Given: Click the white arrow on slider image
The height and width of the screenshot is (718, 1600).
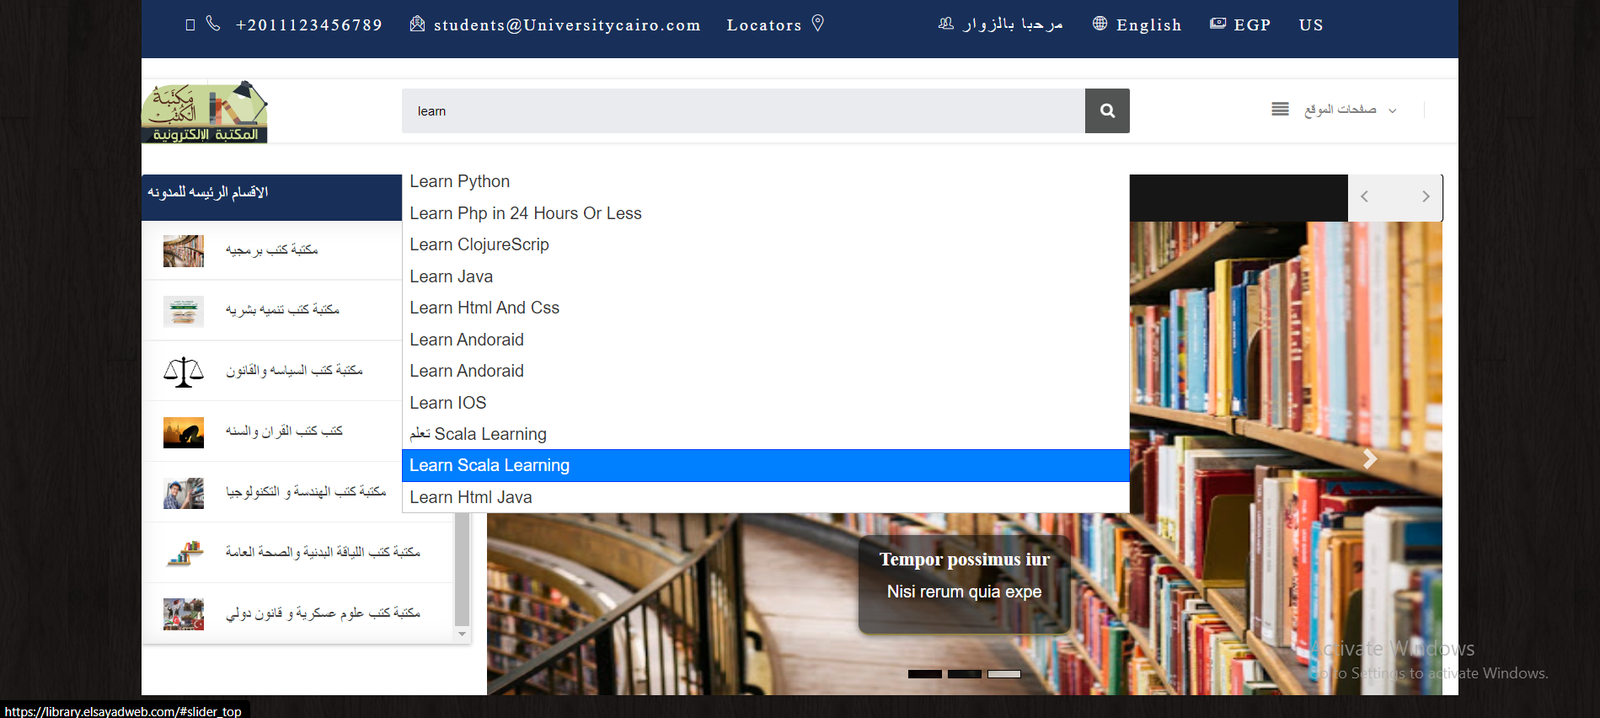Looking at the screenshot, I should tap(1370, 459).
